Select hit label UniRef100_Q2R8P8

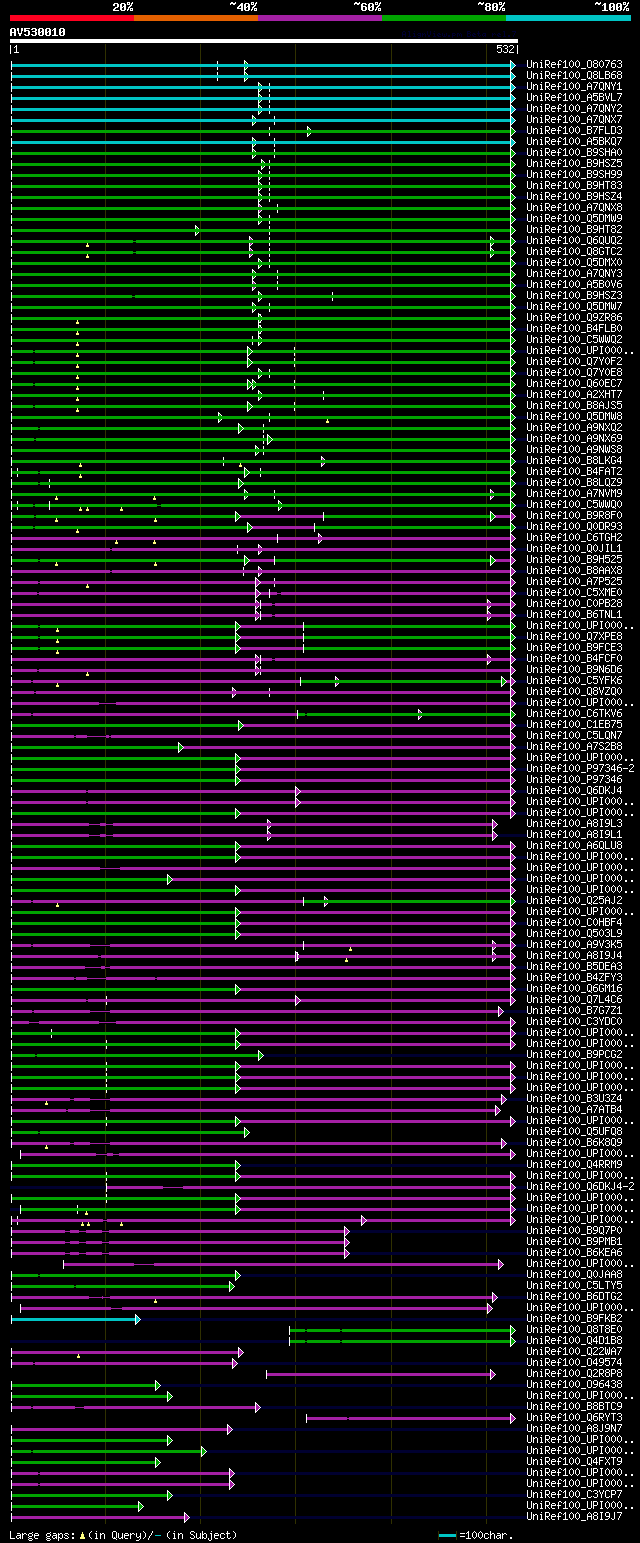click(x=574, y=1373)
